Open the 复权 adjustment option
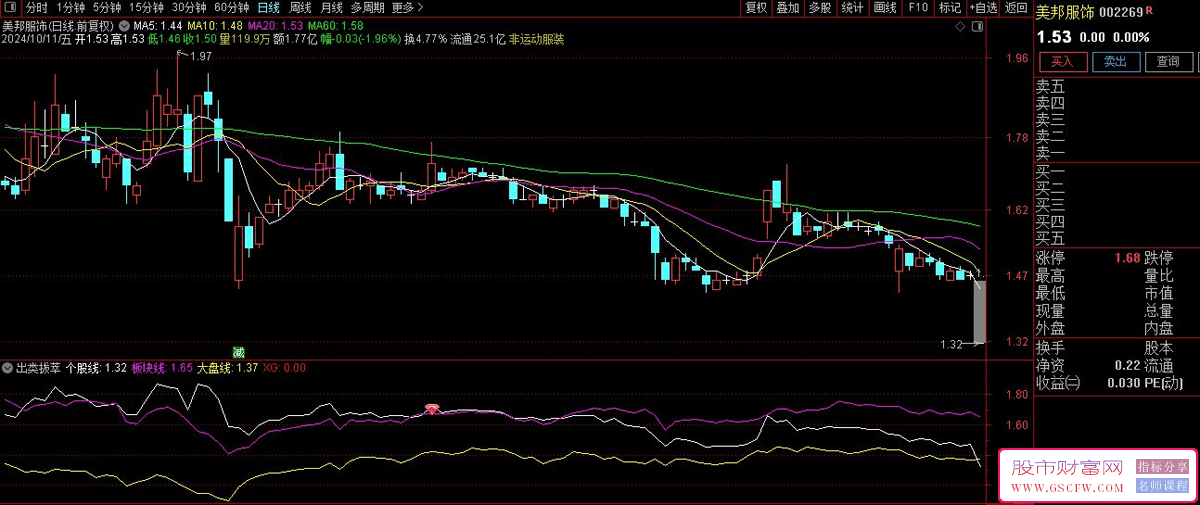This screenshot has width=1200, height=505. [756, 7]
